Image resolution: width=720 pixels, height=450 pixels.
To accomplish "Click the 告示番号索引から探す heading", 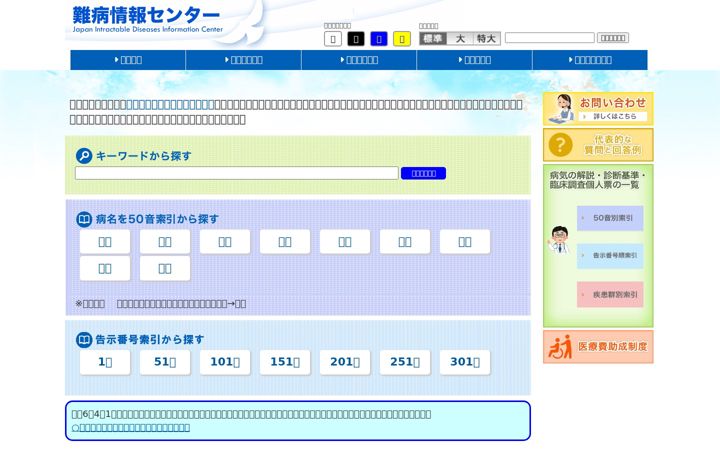I will 150,340.
